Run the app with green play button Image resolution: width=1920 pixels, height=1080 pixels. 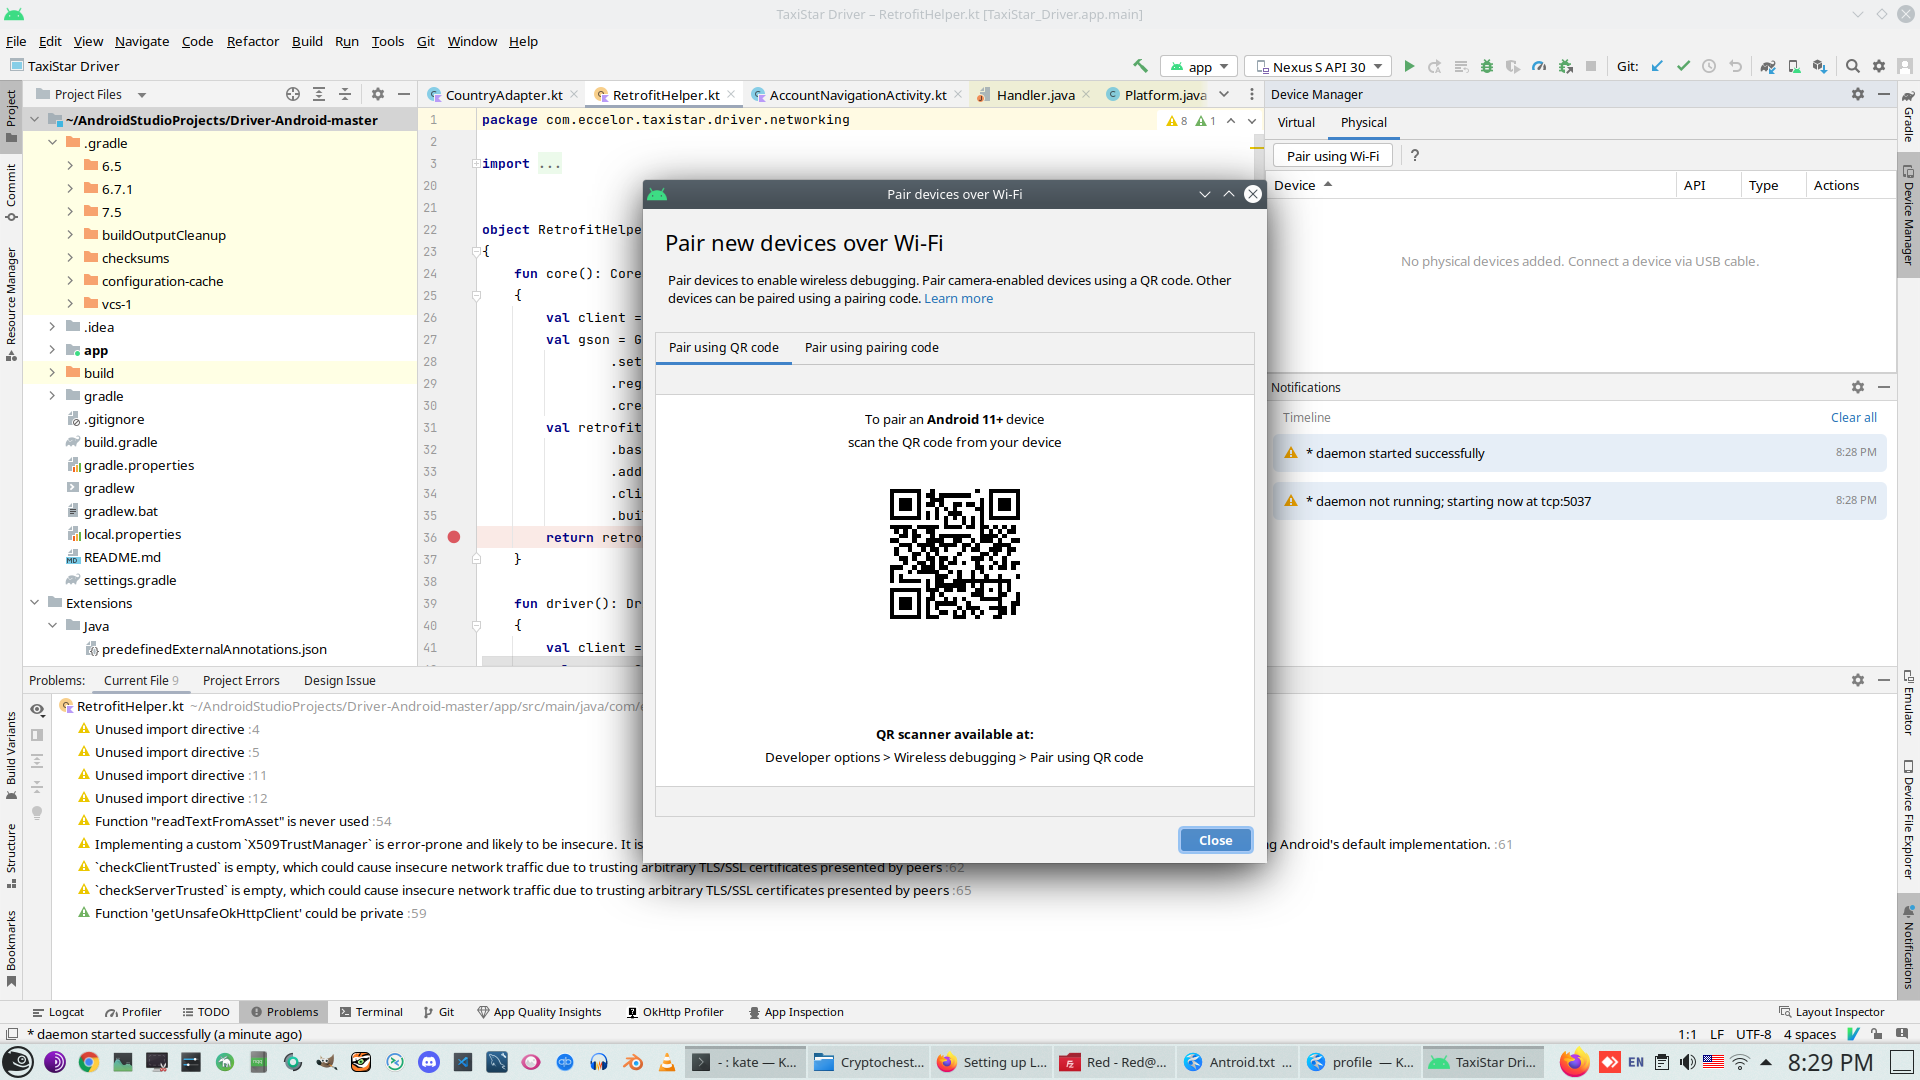tap(1409, 66)
